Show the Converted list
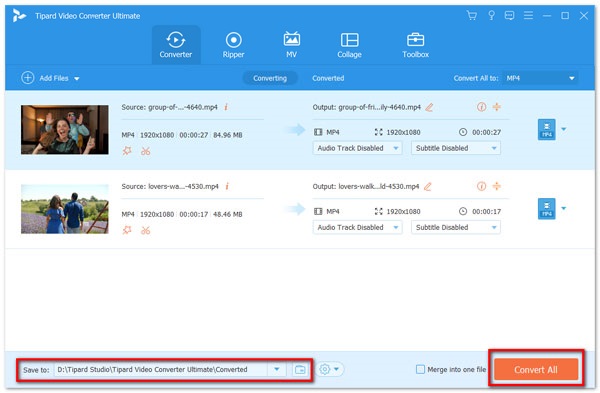 coord(328,78)
